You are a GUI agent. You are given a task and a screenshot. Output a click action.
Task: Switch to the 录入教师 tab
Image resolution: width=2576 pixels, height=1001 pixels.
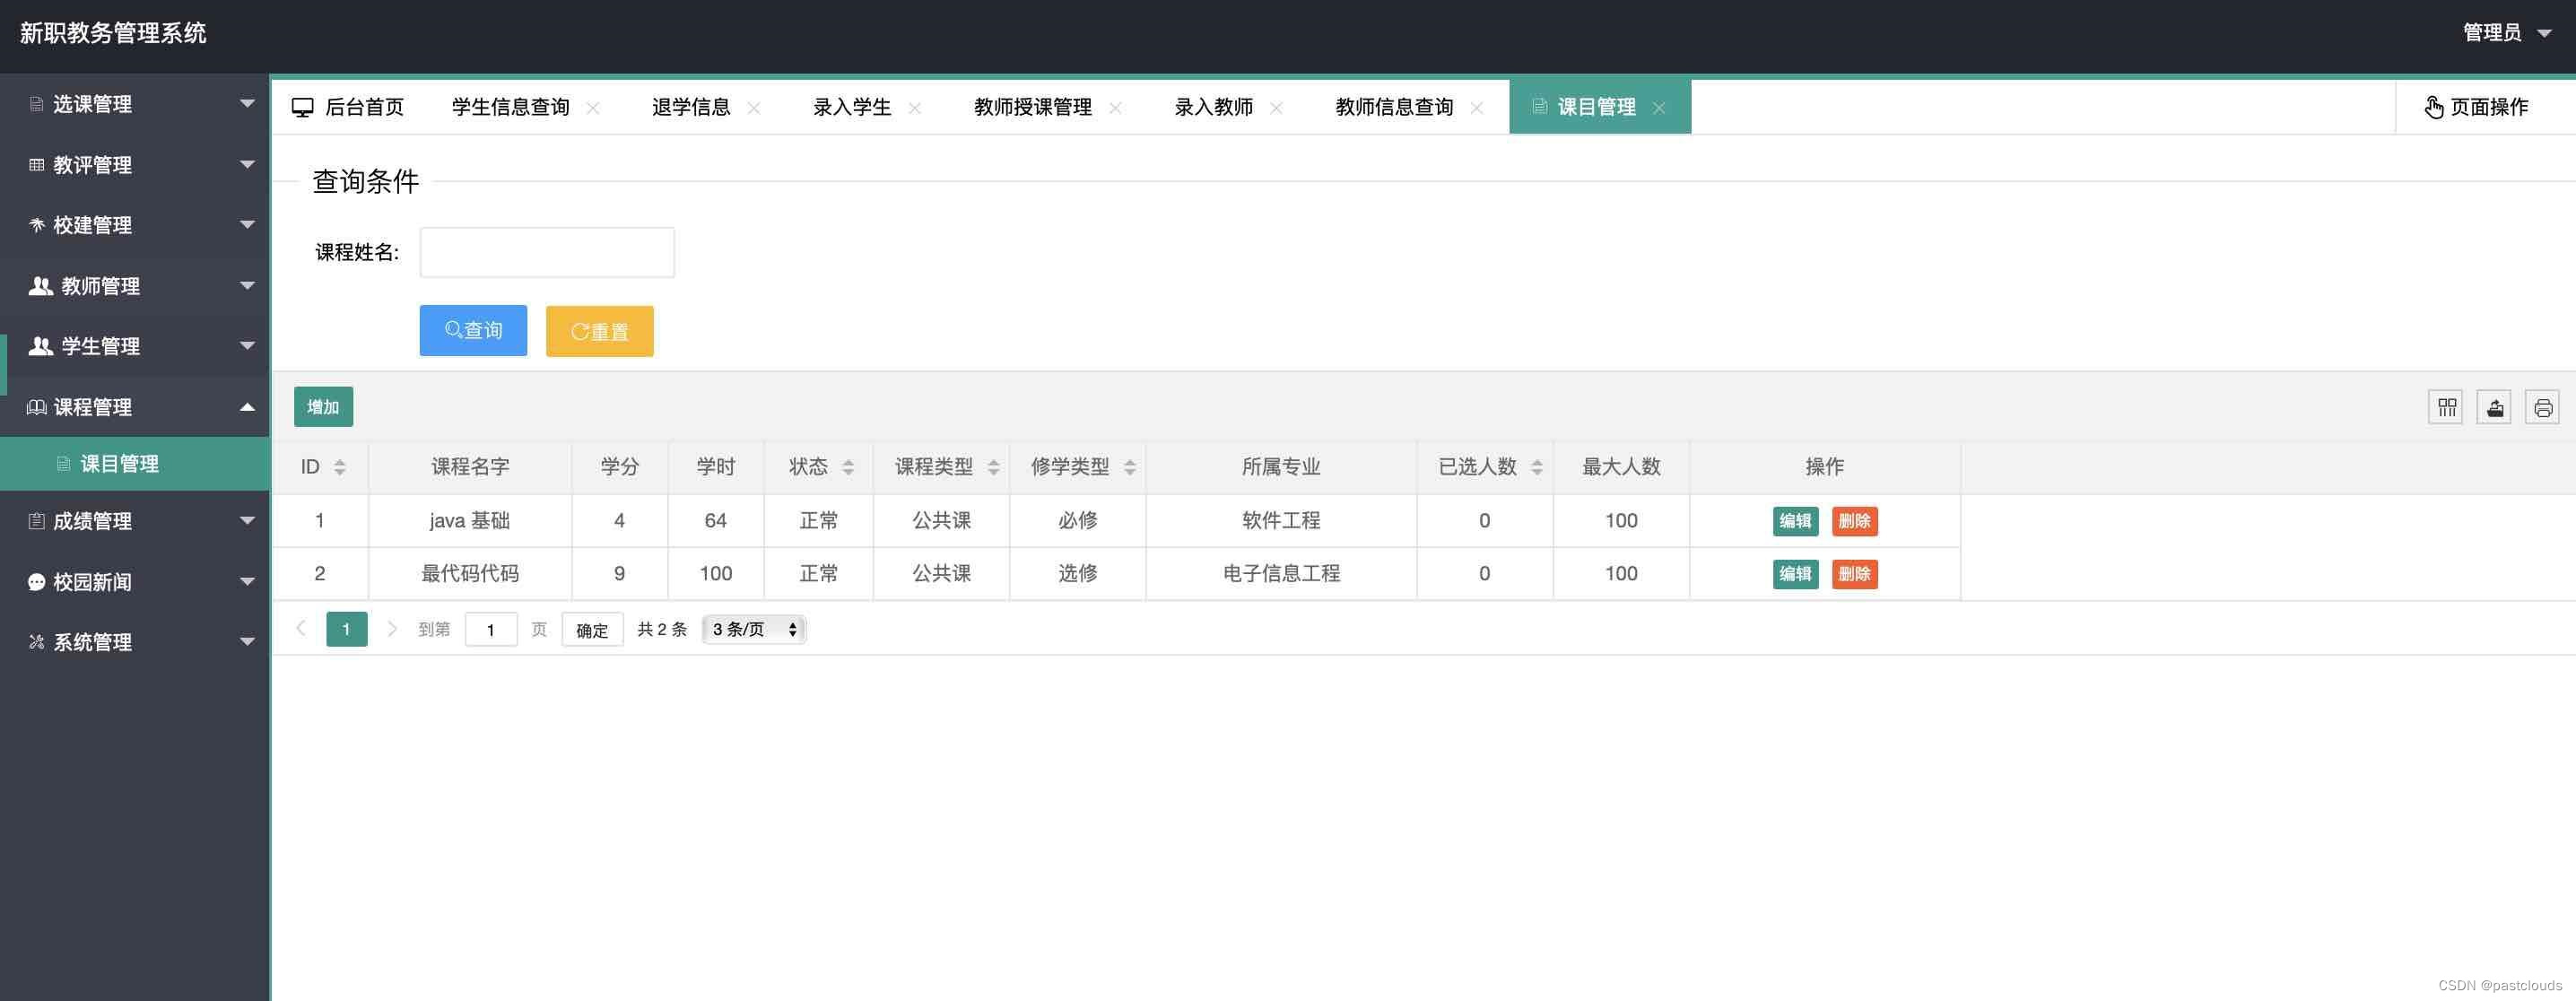(1214, 107)
